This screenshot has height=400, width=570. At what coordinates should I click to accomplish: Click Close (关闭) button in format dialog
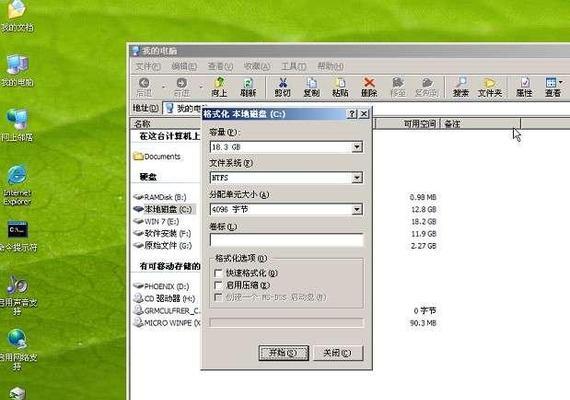[x=338, y=353]
